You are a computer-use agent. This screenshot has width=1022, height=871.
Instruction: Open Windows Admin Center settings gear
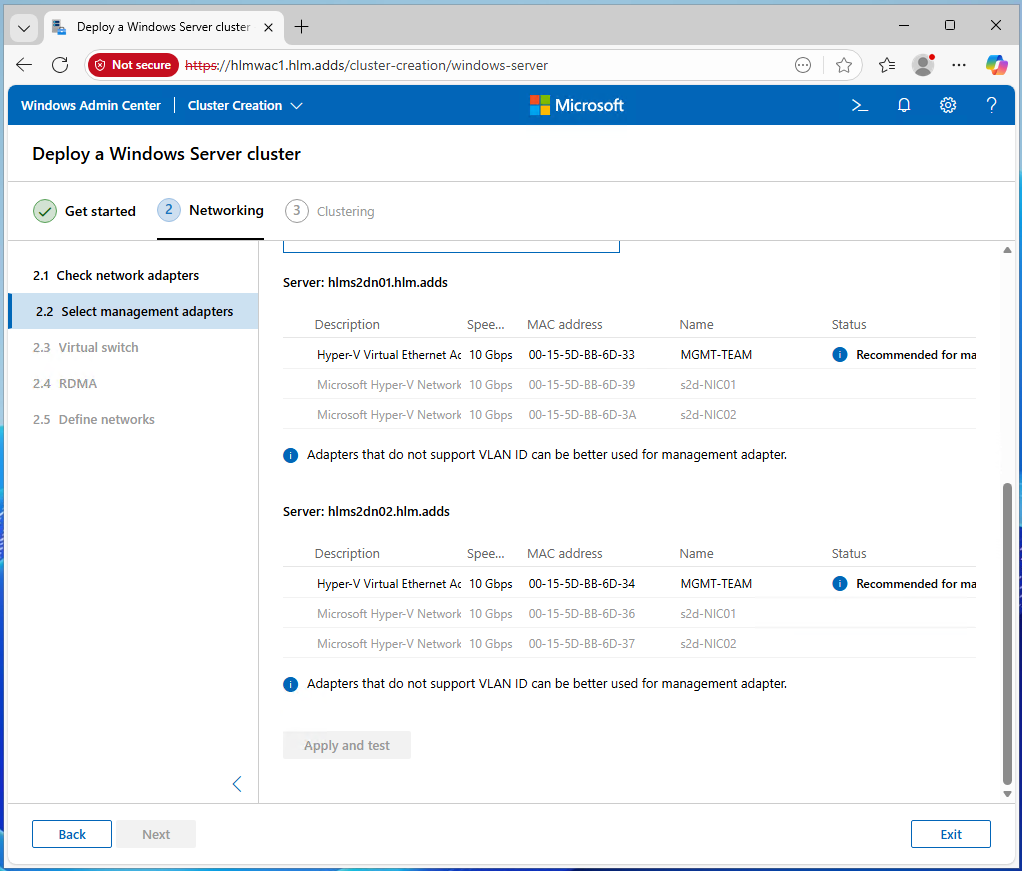[948, 105]
